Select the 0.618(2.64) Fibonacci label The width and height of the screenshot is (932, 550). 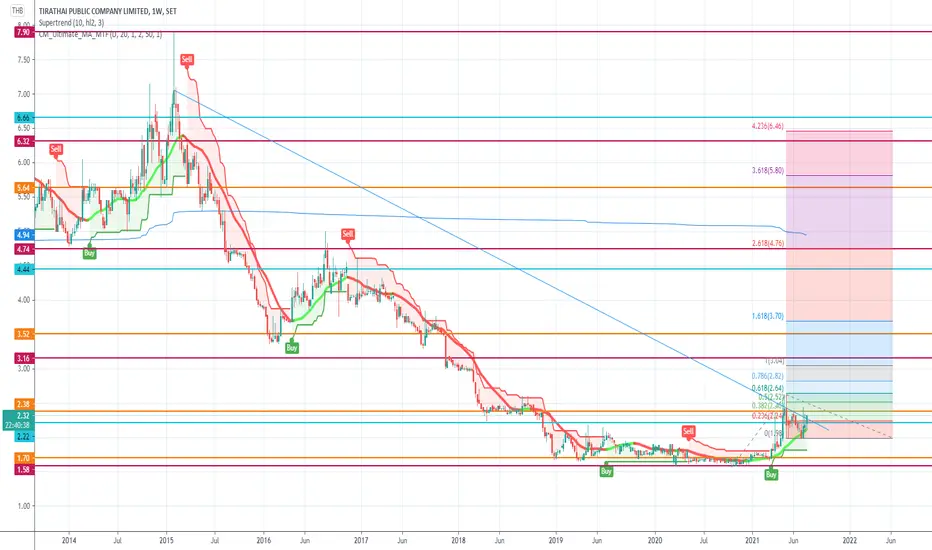pos(768,388)
